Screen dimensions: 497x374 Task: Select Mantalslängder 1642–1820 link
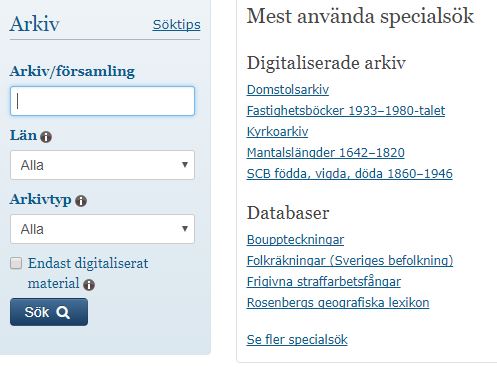point(325,153)
